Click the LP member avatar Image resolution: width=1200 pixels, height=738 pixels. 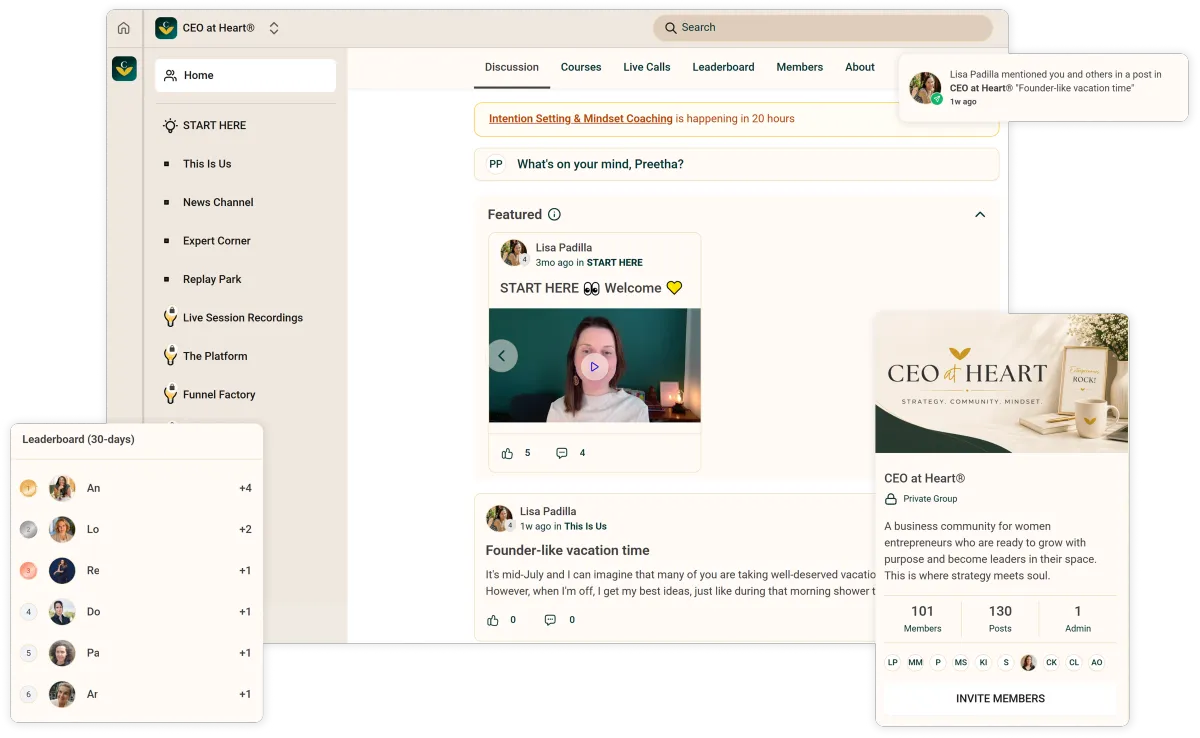(893, 662)
